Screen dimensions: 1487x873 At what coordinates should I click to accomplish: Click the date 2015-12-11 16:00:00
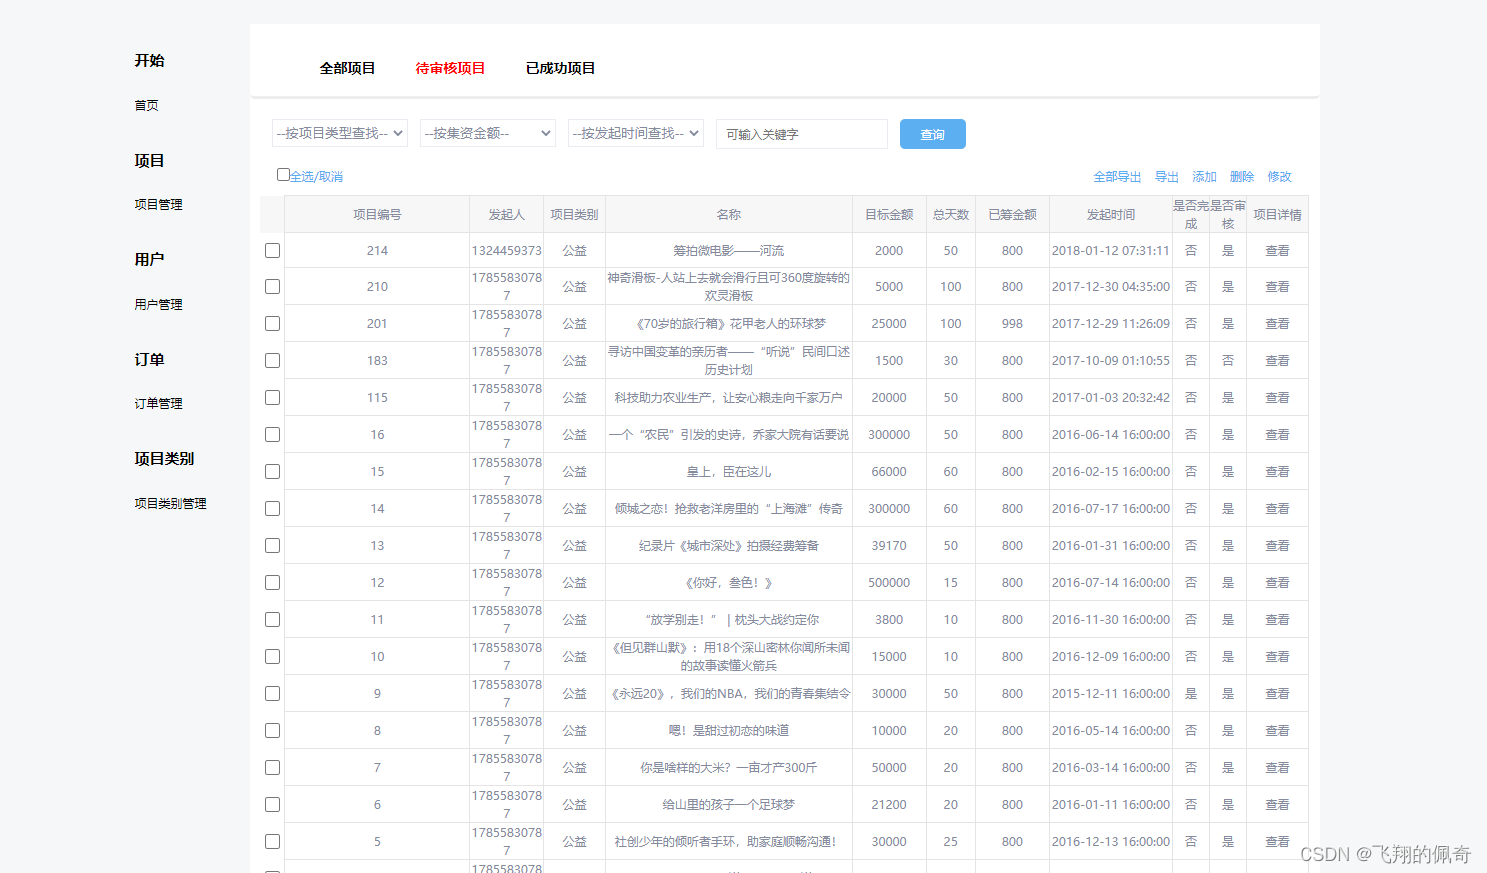point(1111,693)
